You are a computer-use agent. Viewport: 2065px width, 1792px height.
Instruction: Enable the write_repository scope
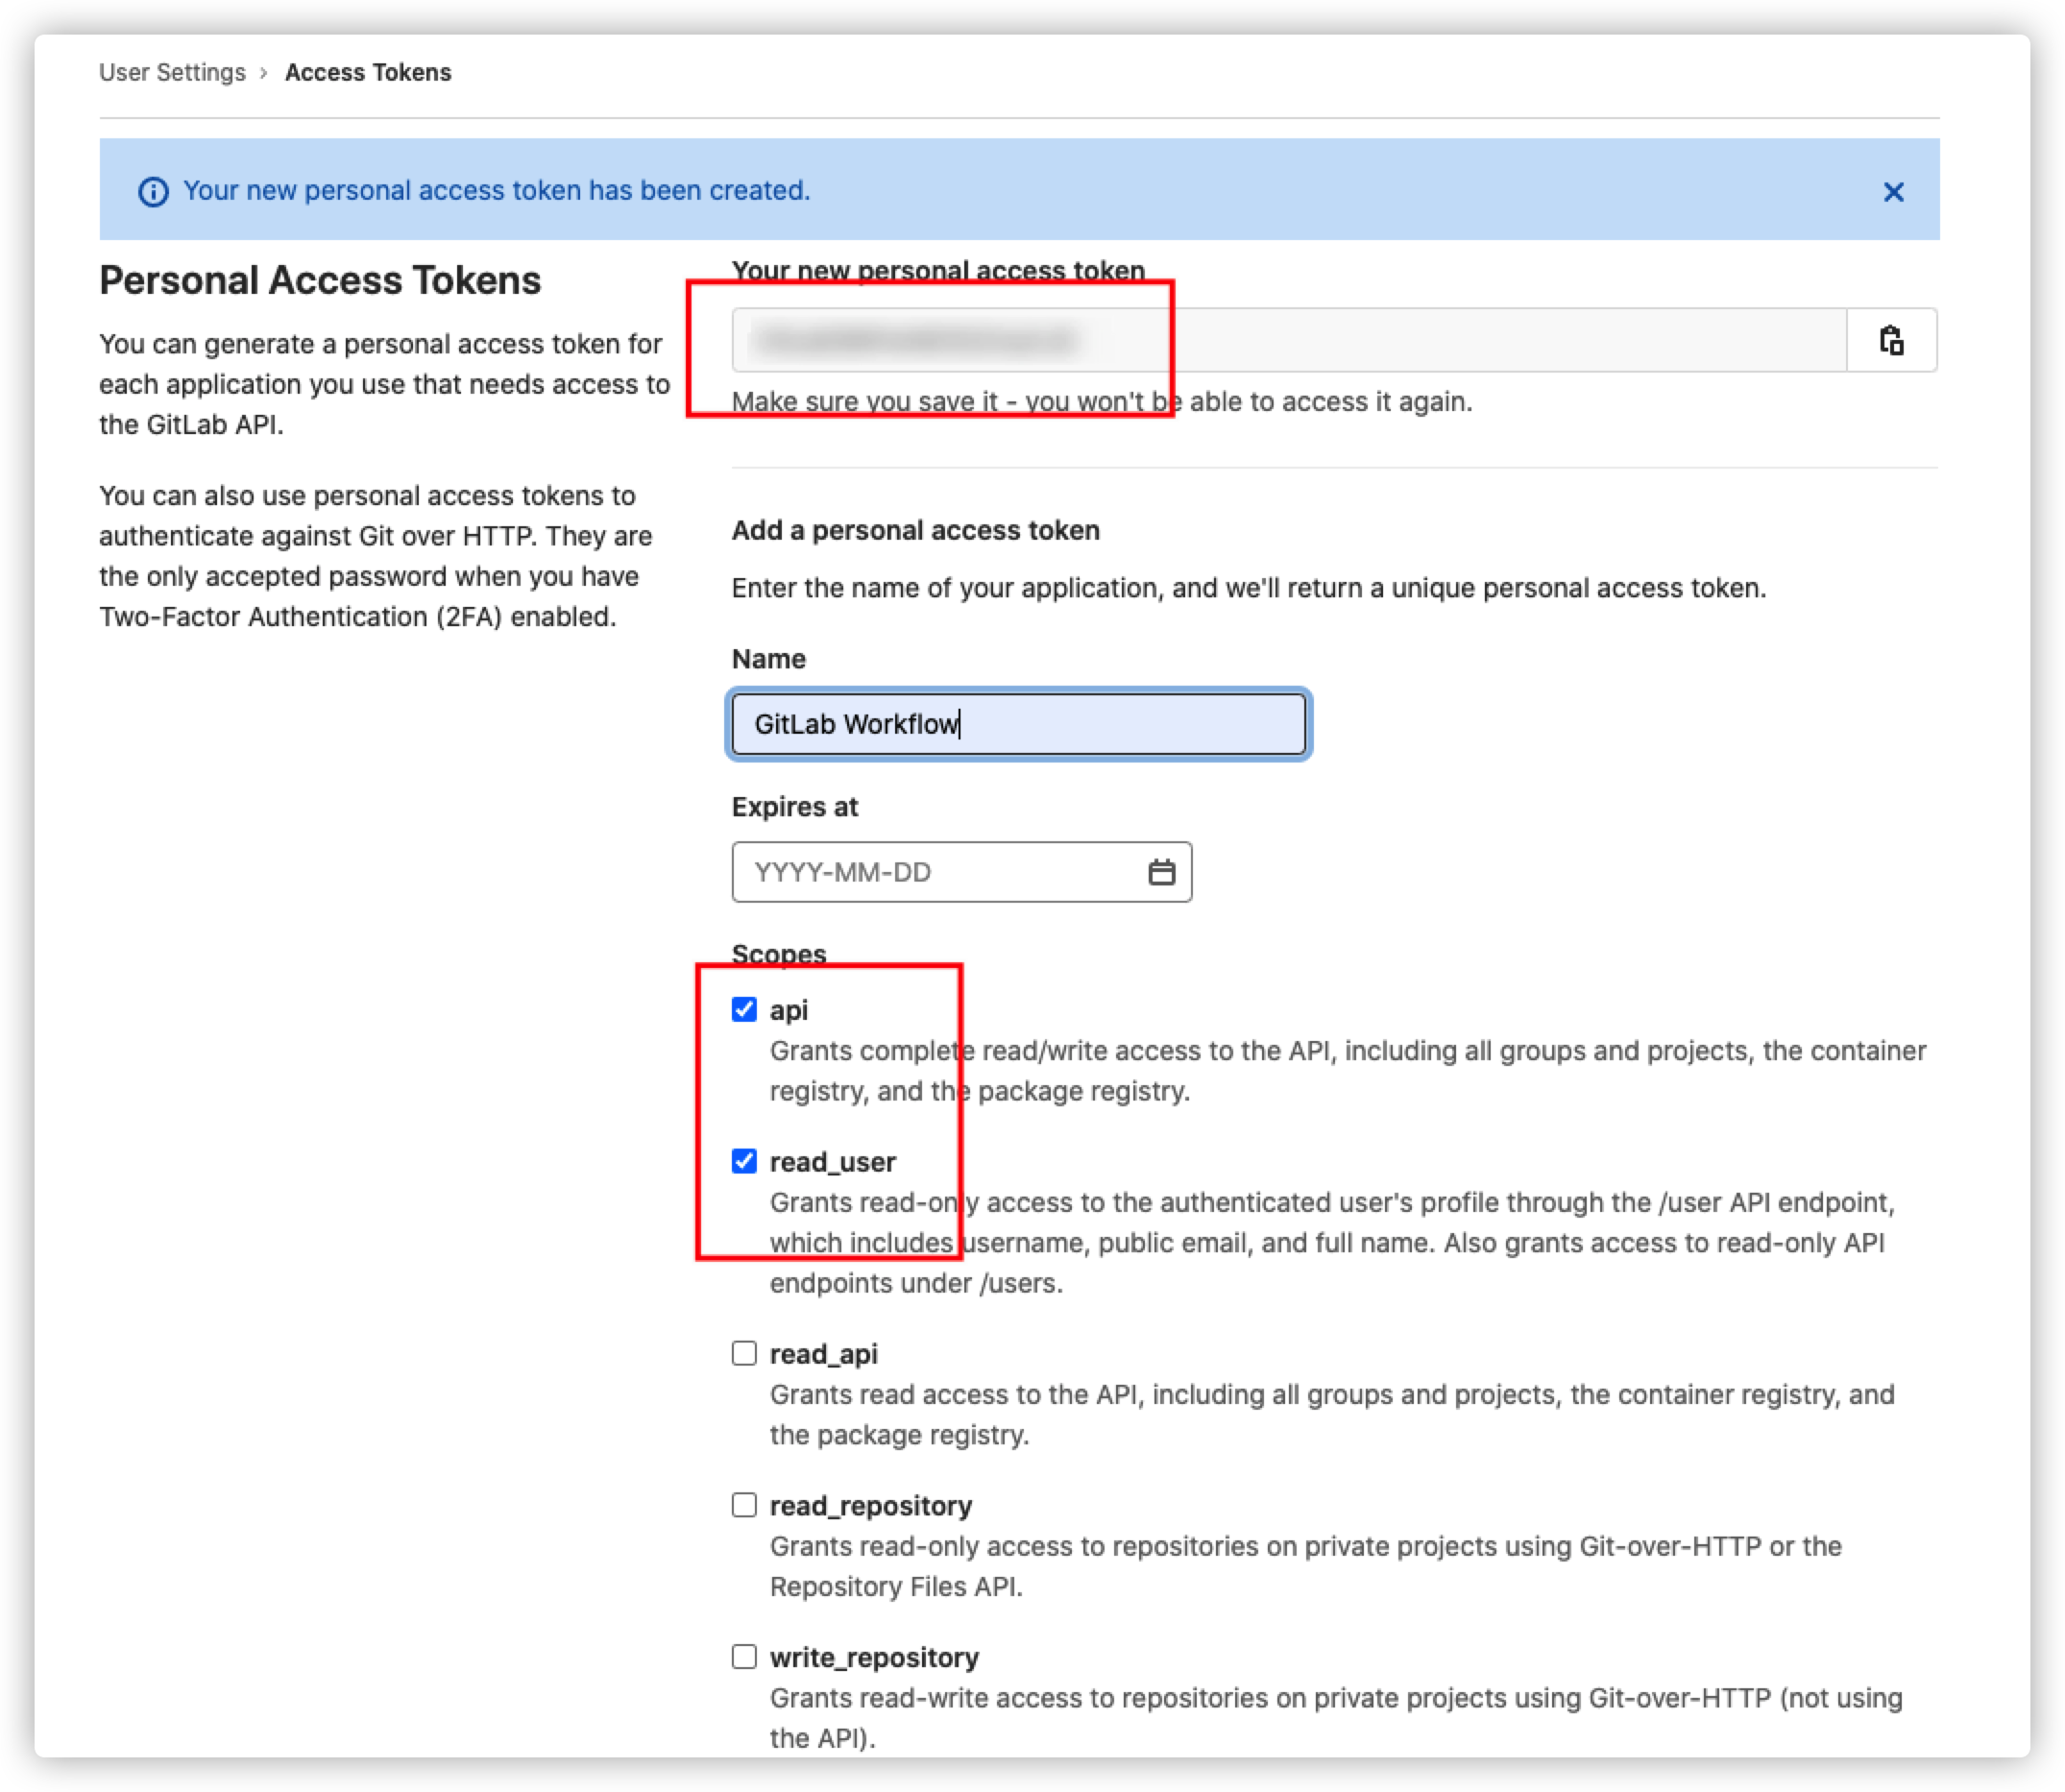pos(744,1657)
